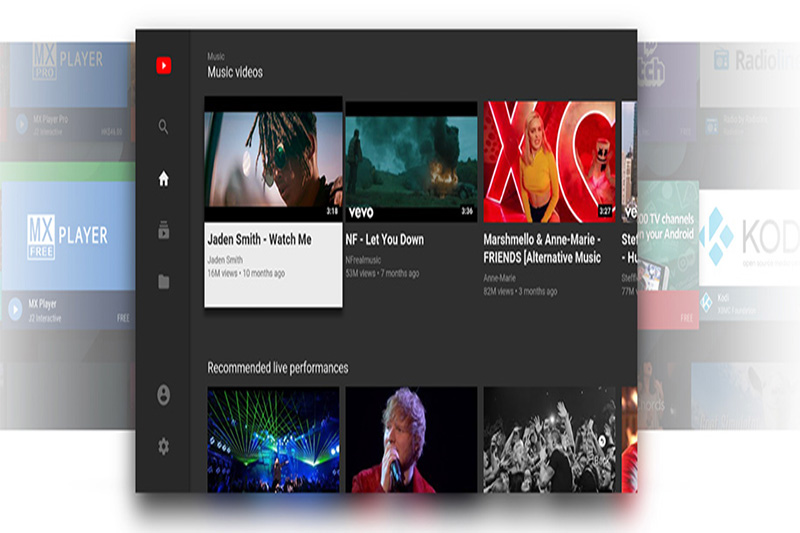
Task: Go to Home via sidebar house icon
Action: (x=164, y=179)
